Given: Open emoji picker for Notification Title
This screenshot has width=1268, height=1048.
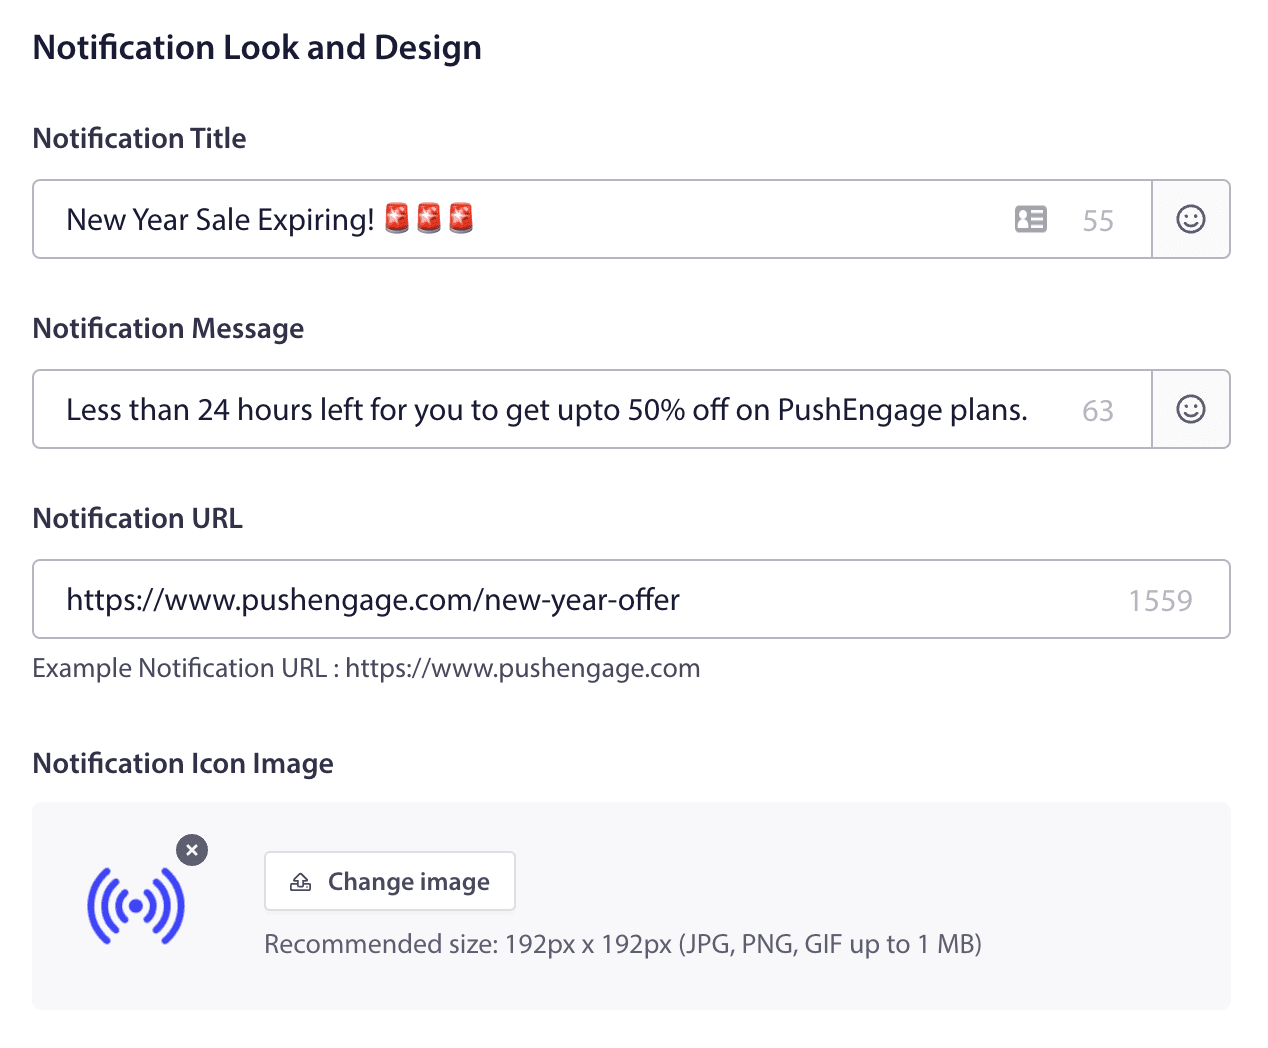Looking at the screenshot, I should point(1190,219).
